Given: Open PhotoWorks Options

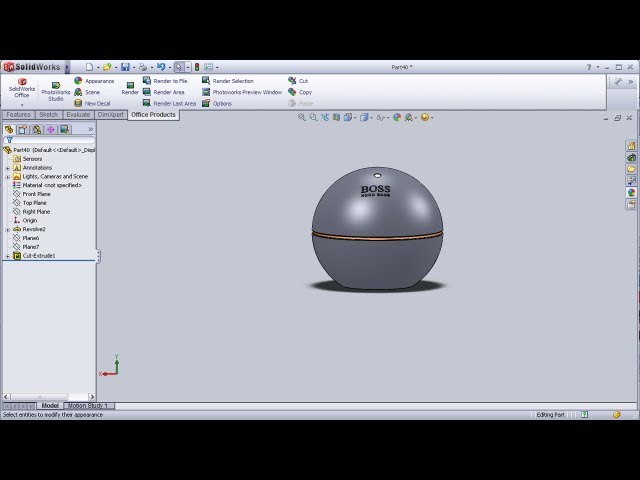Looking at the screenshot, I should (x=217, y=103).
